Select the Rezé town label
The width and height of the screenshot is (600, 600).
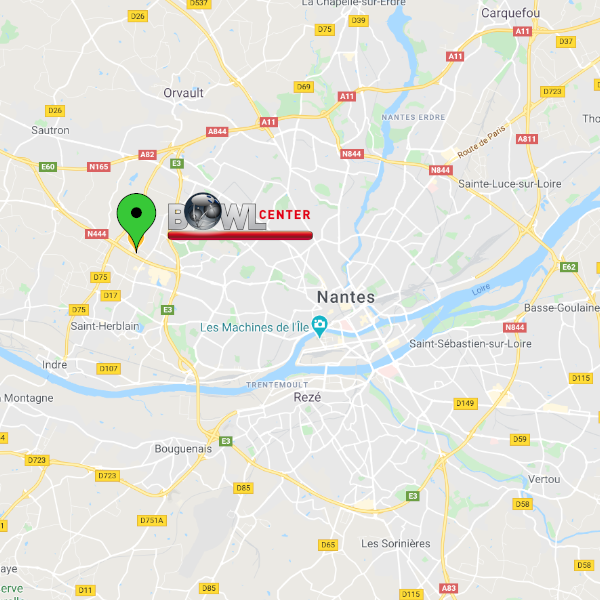click(x=307, y=397)
